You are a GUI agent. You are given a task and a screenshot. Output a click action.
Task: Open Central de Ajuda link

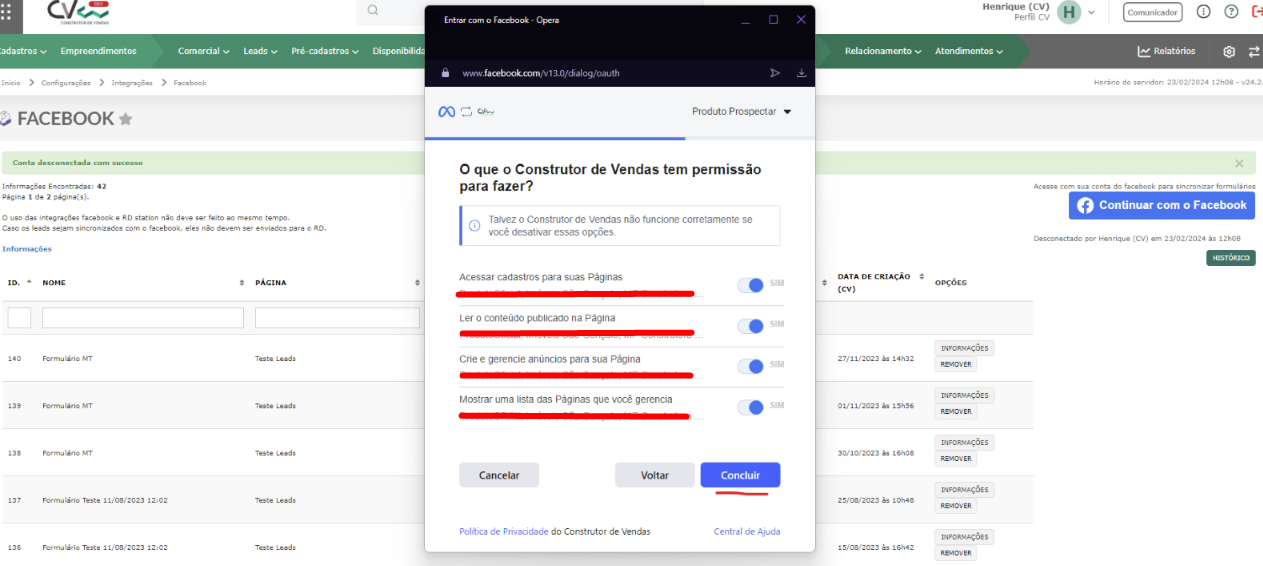pyautogui.click(x=747, y=531)
